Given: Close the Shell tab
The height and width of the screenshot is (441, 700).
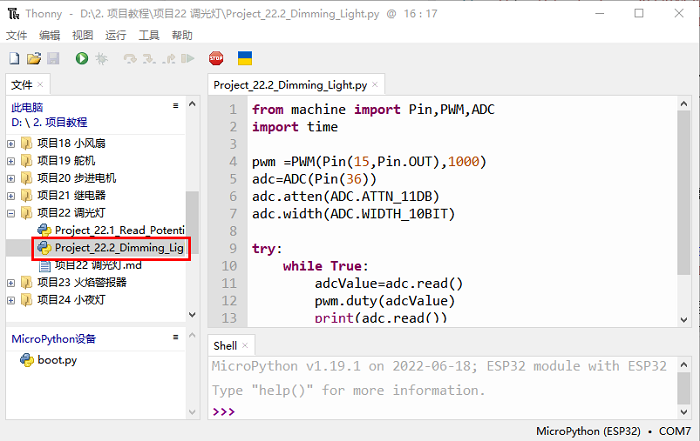Looking at the screenshot, I should tap(246, 345).
